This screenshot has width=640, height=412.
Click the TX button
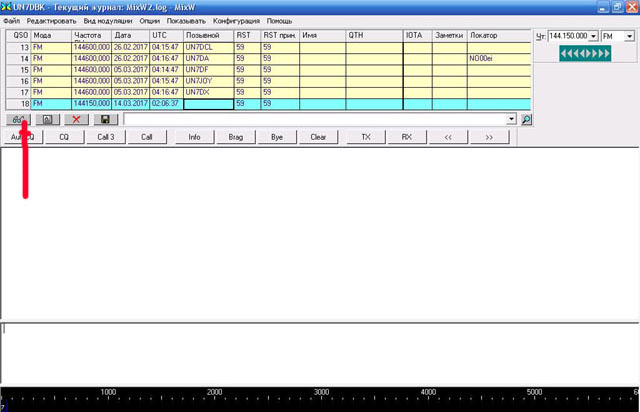click(366, 137)
